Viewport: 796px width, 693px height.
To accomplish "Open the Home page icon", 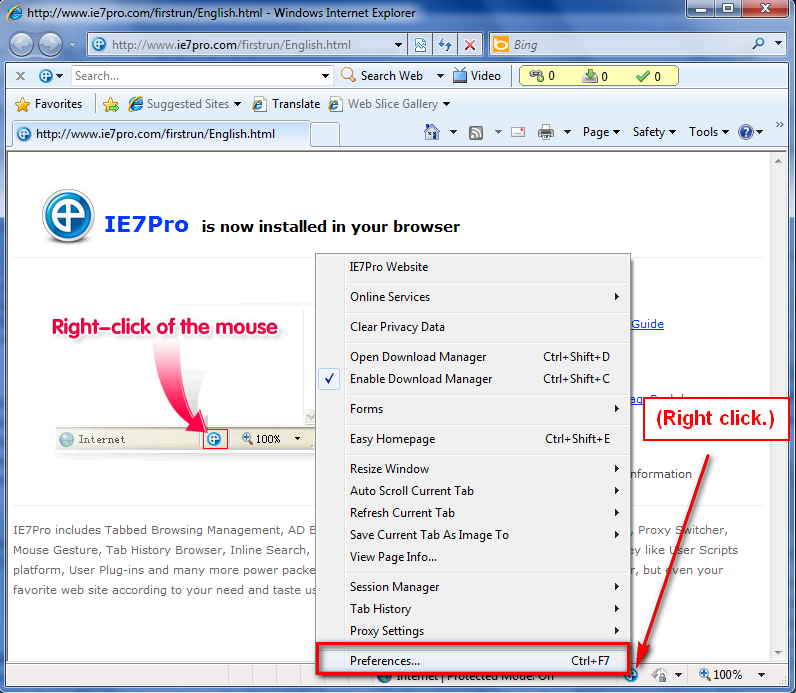I will pyautogui.click(x=432, y=133).
